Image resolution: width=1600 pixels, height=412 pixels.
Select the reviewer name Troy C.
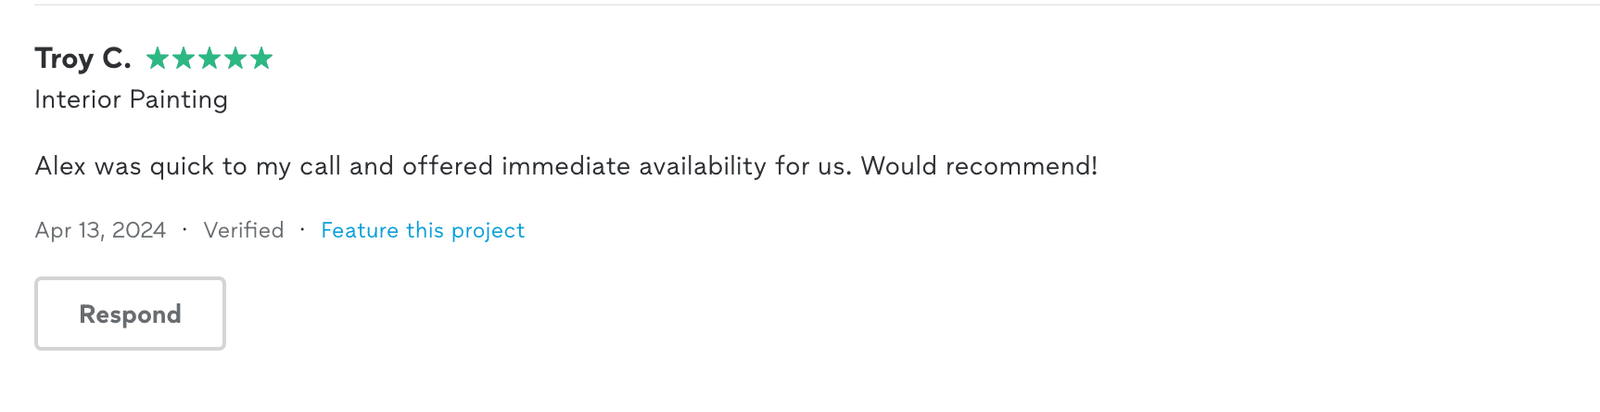(x=83, y=58)
